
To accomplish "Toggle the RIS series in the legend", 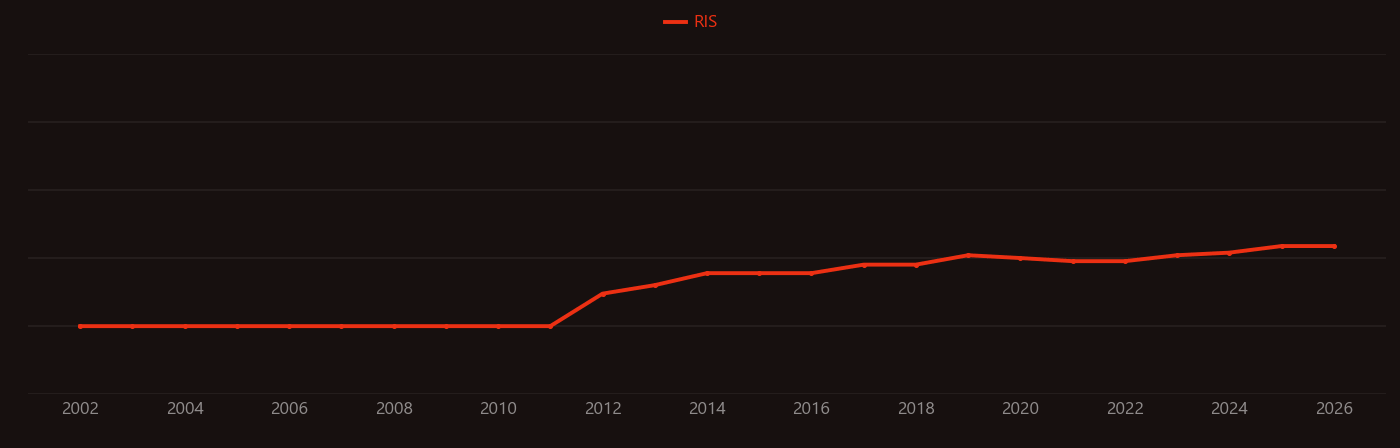I will (691, 22).
